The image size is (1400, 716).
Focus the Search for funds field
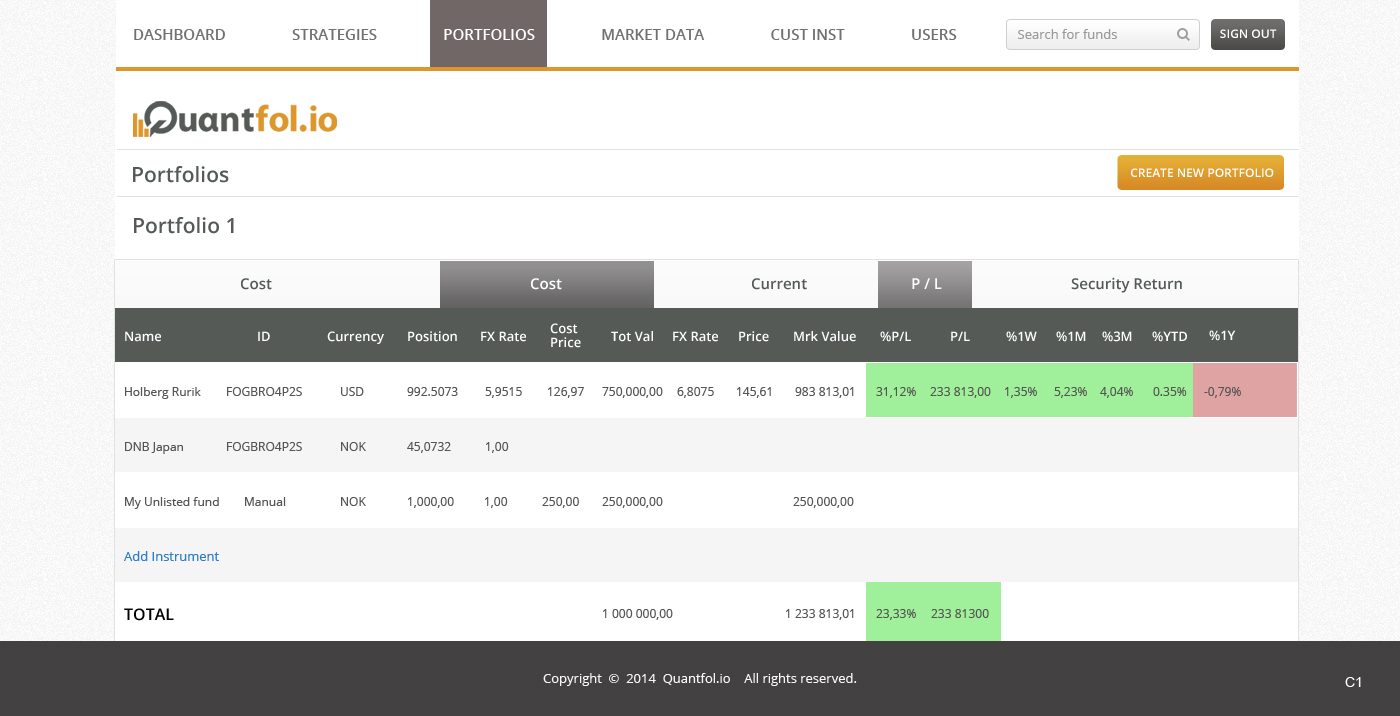pos(1102,34)
